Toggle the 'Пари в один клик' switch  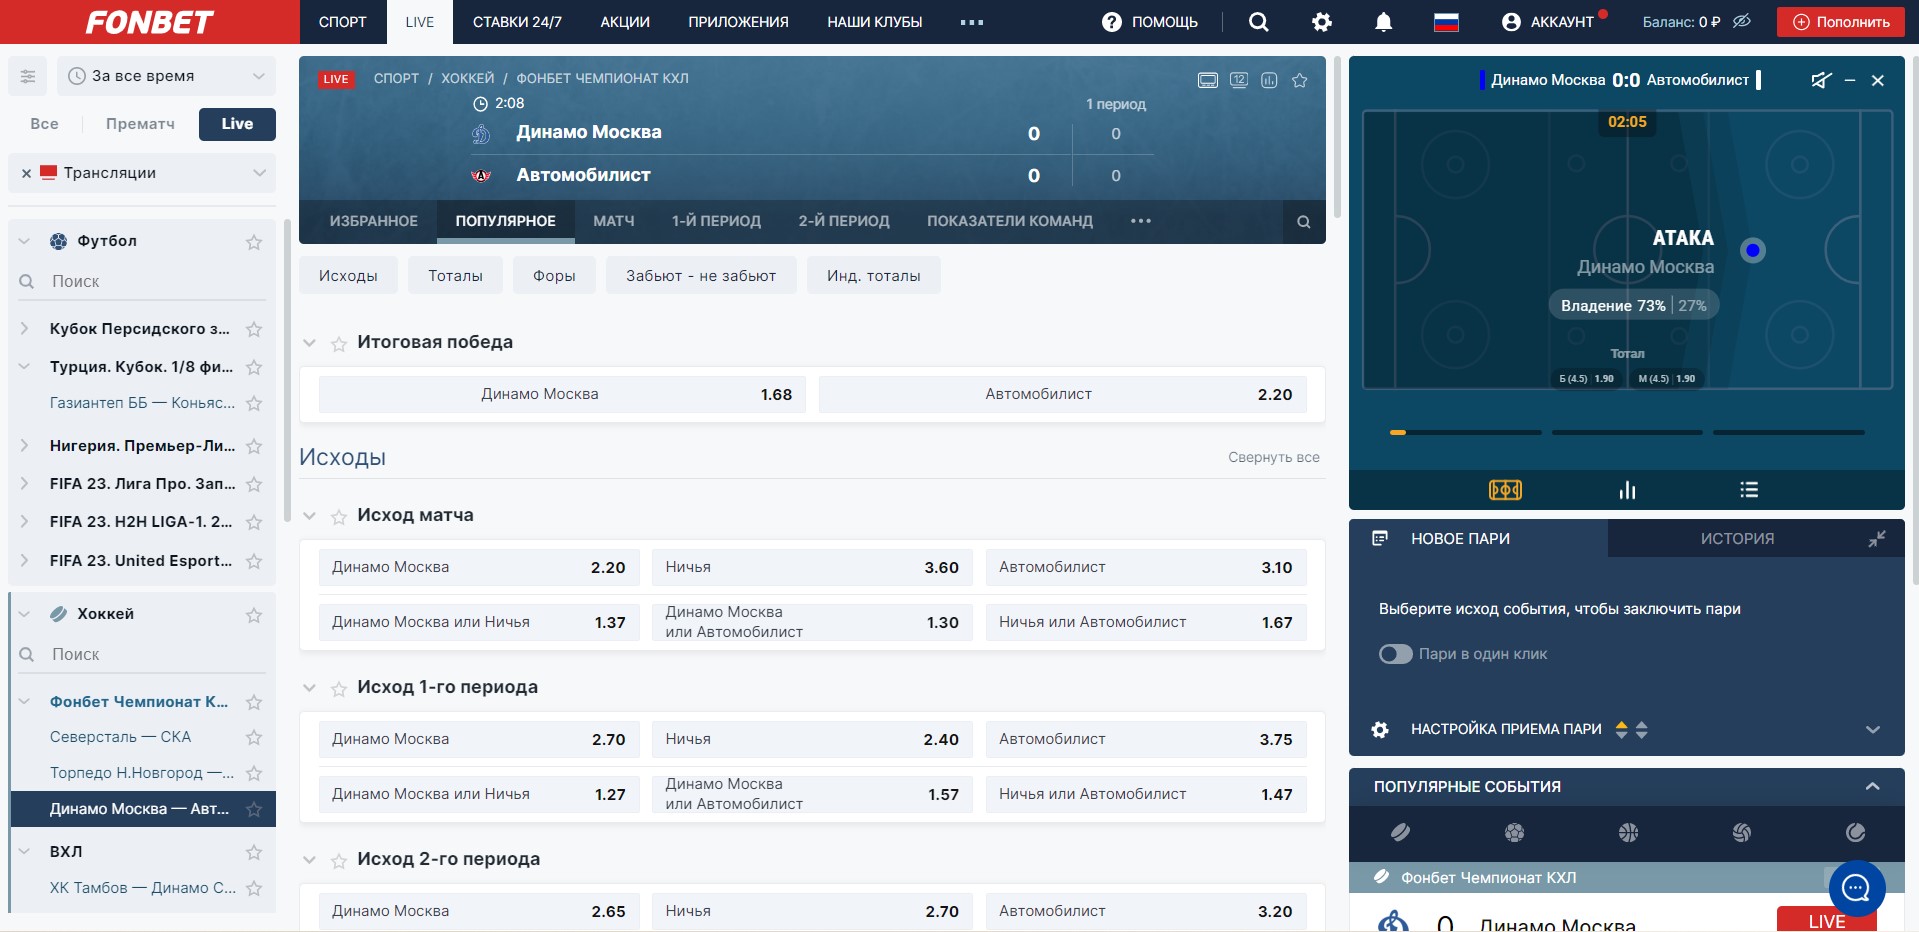(1396, 654)
